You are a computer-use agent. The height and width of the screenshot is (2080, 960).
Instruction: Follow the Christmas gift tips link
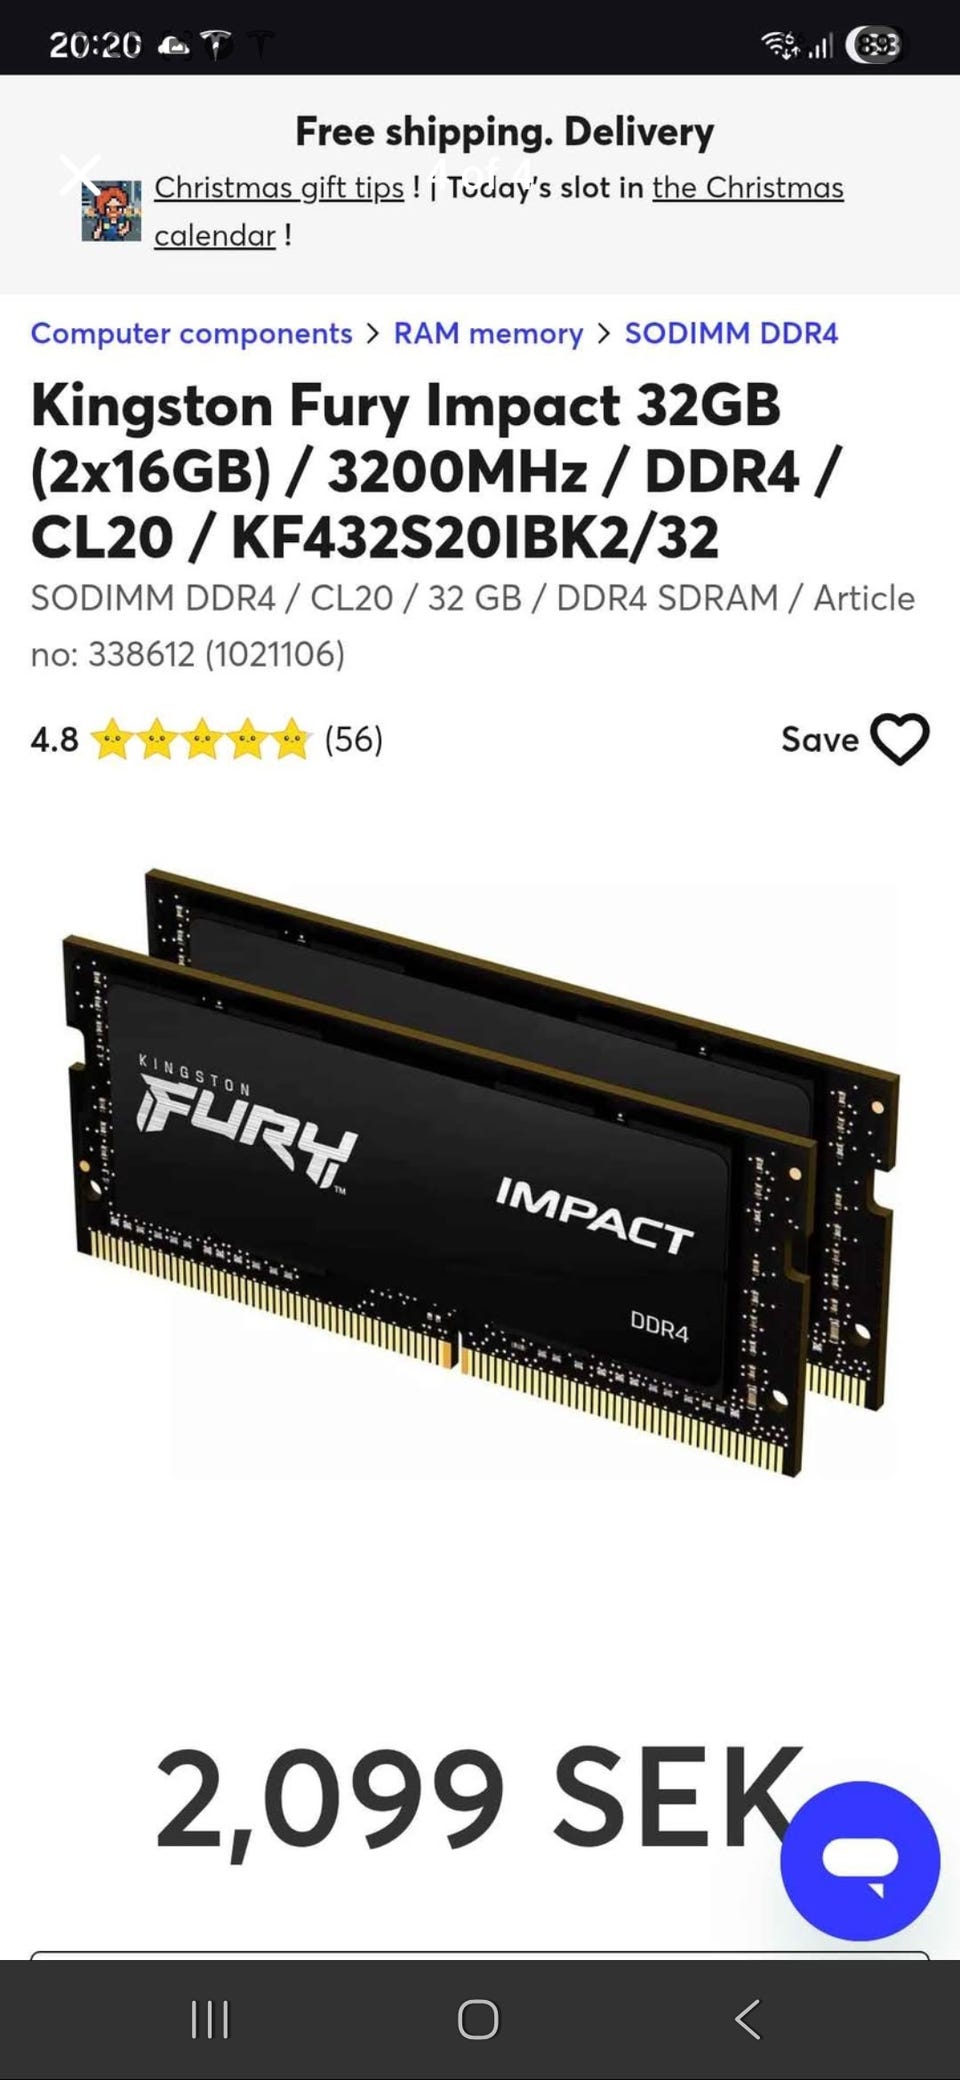coord(279,187)
